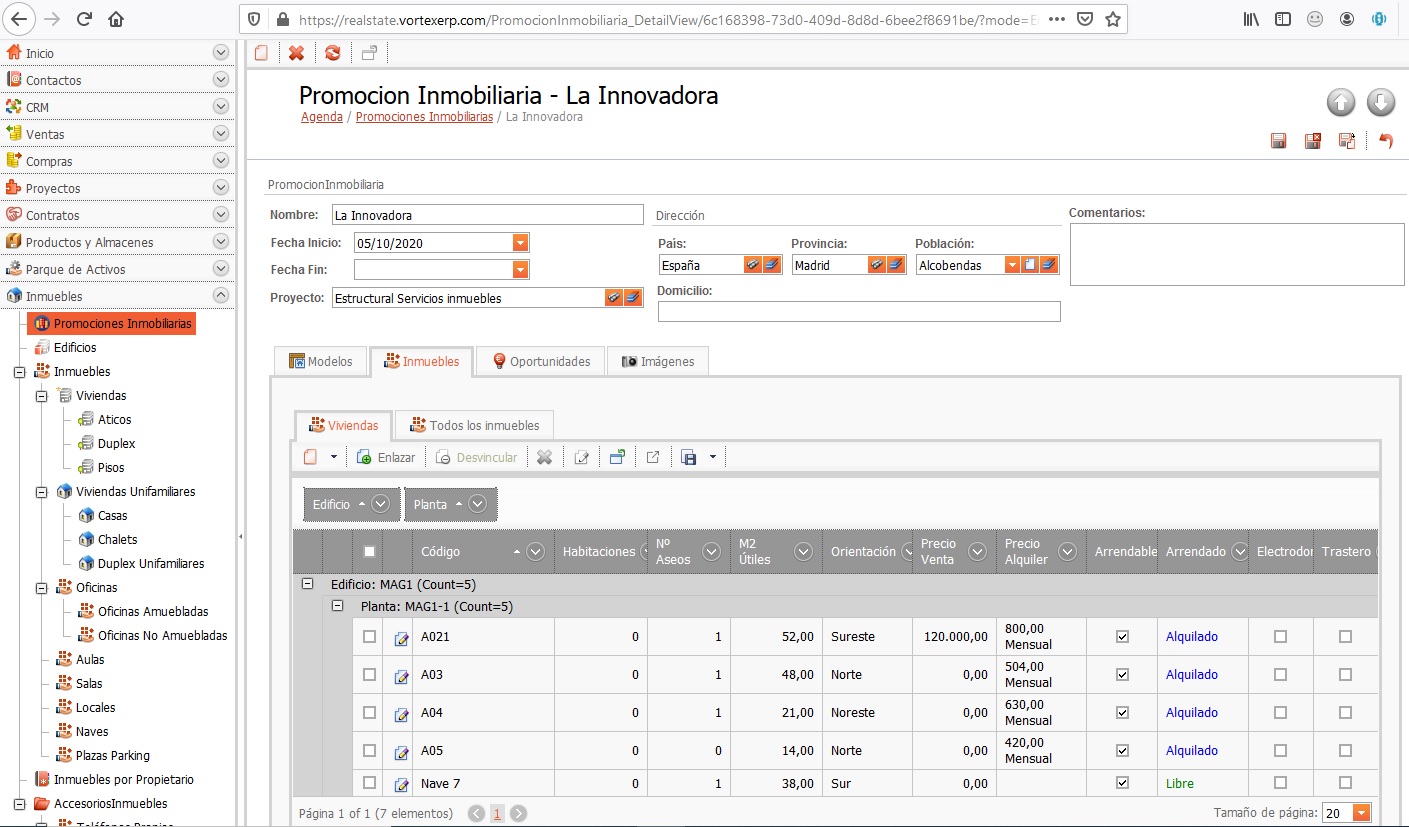Screen dimensions: 1409x827
Task: Click the Libre link in row Nave 7
Action: 1180,784
